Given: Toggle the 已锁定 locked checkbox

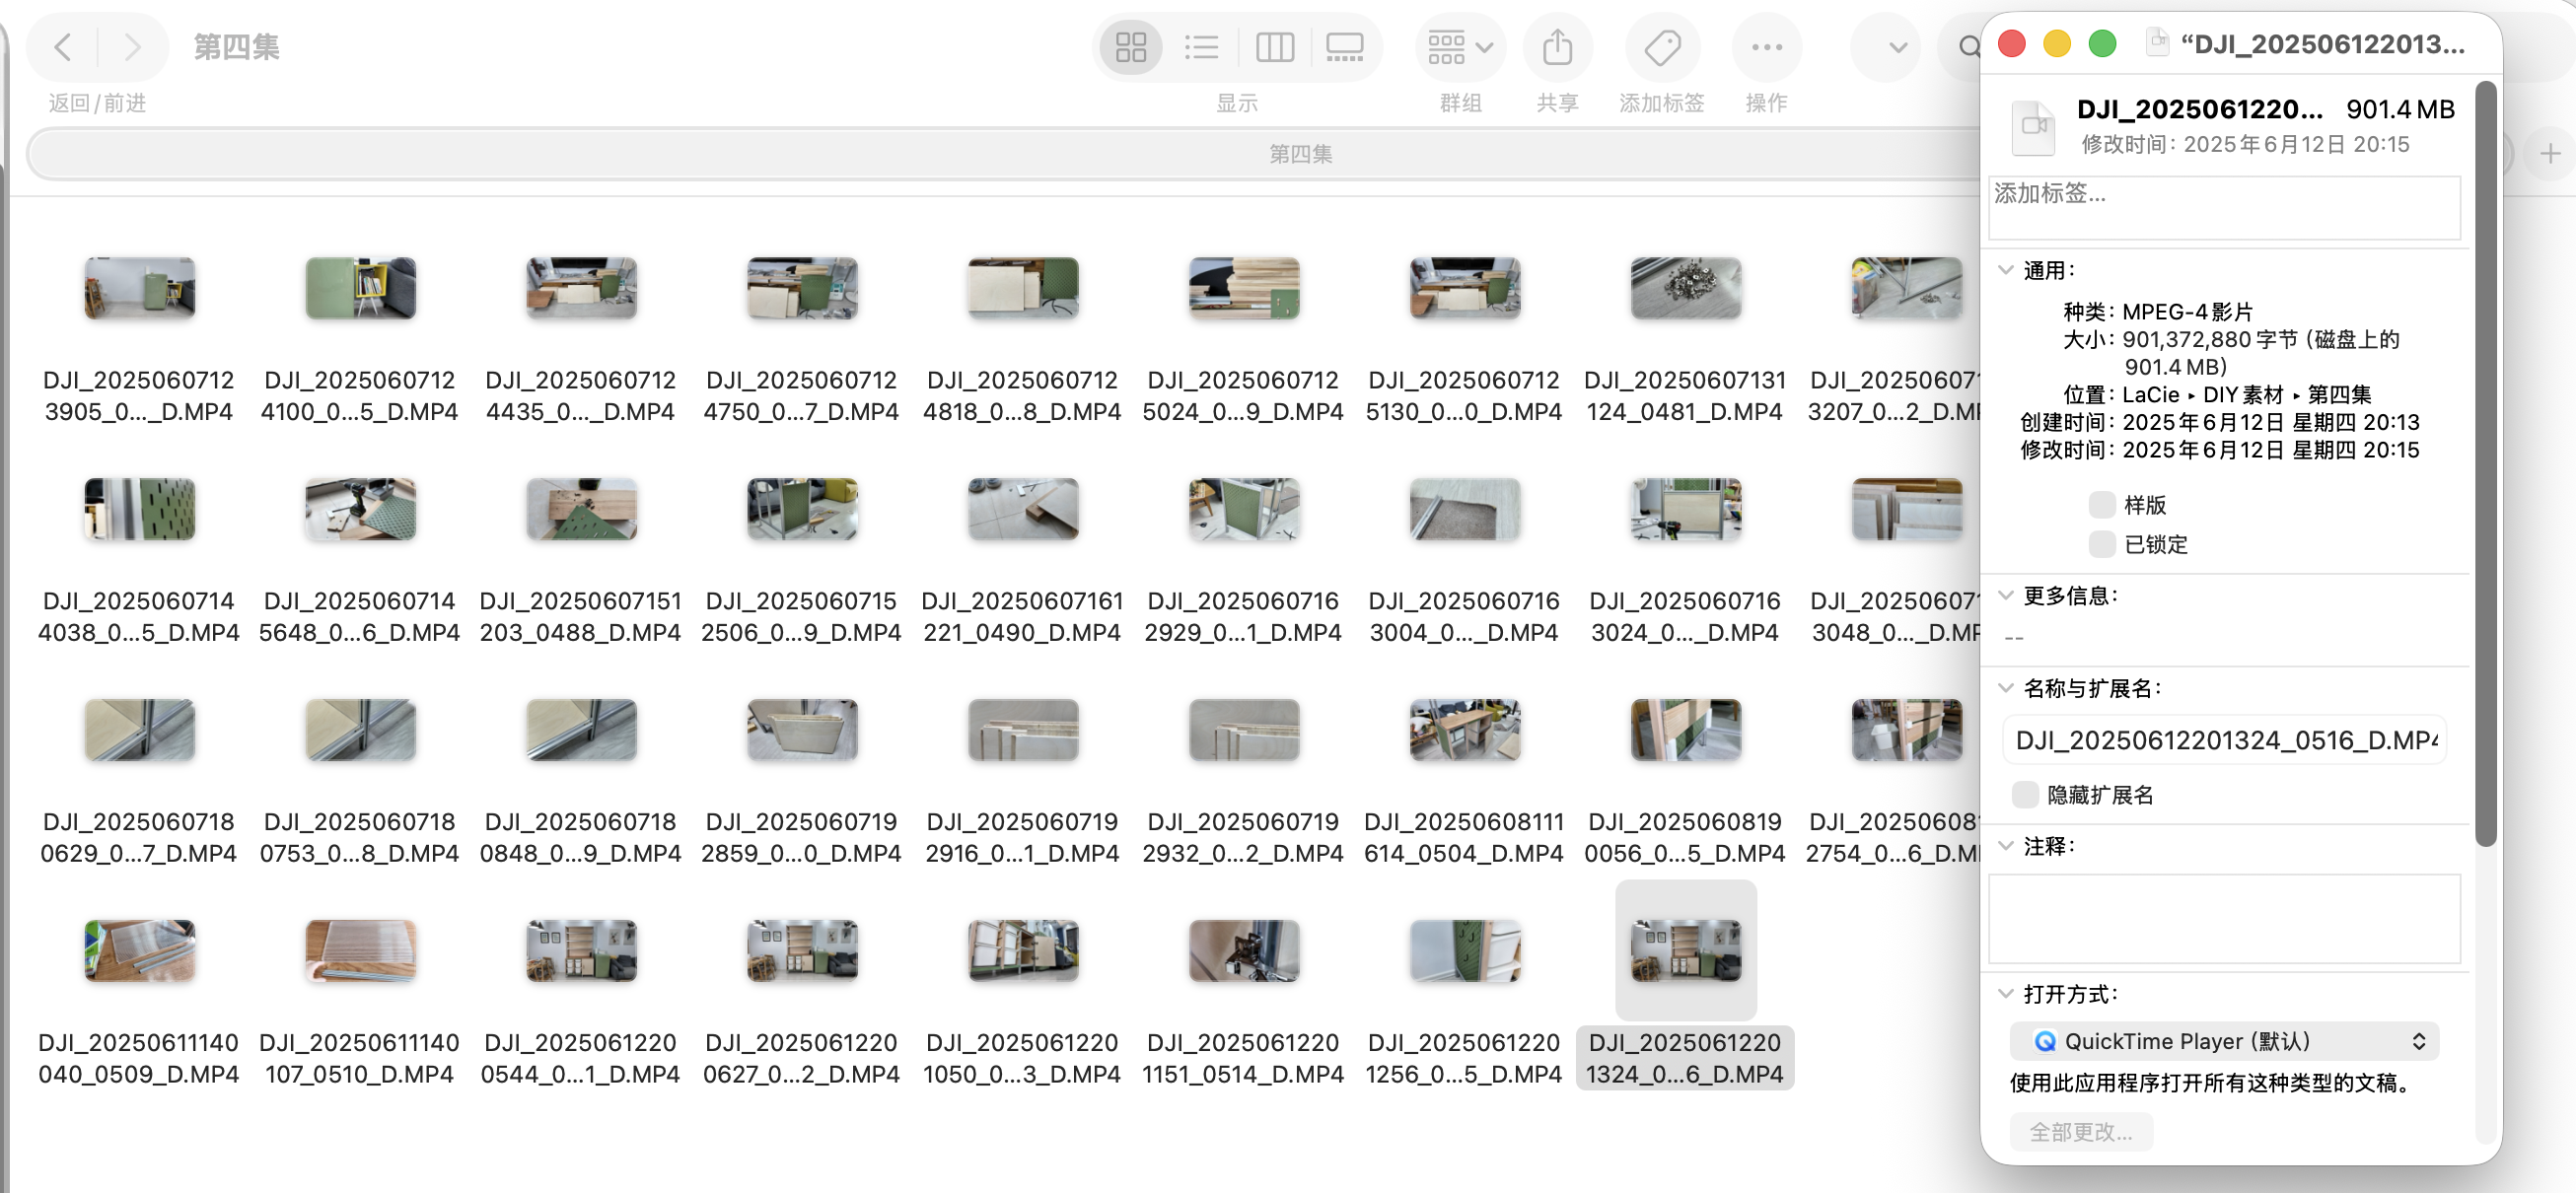Looking at the screenshot, I should pyautogui.click(x=2101, y=545).
